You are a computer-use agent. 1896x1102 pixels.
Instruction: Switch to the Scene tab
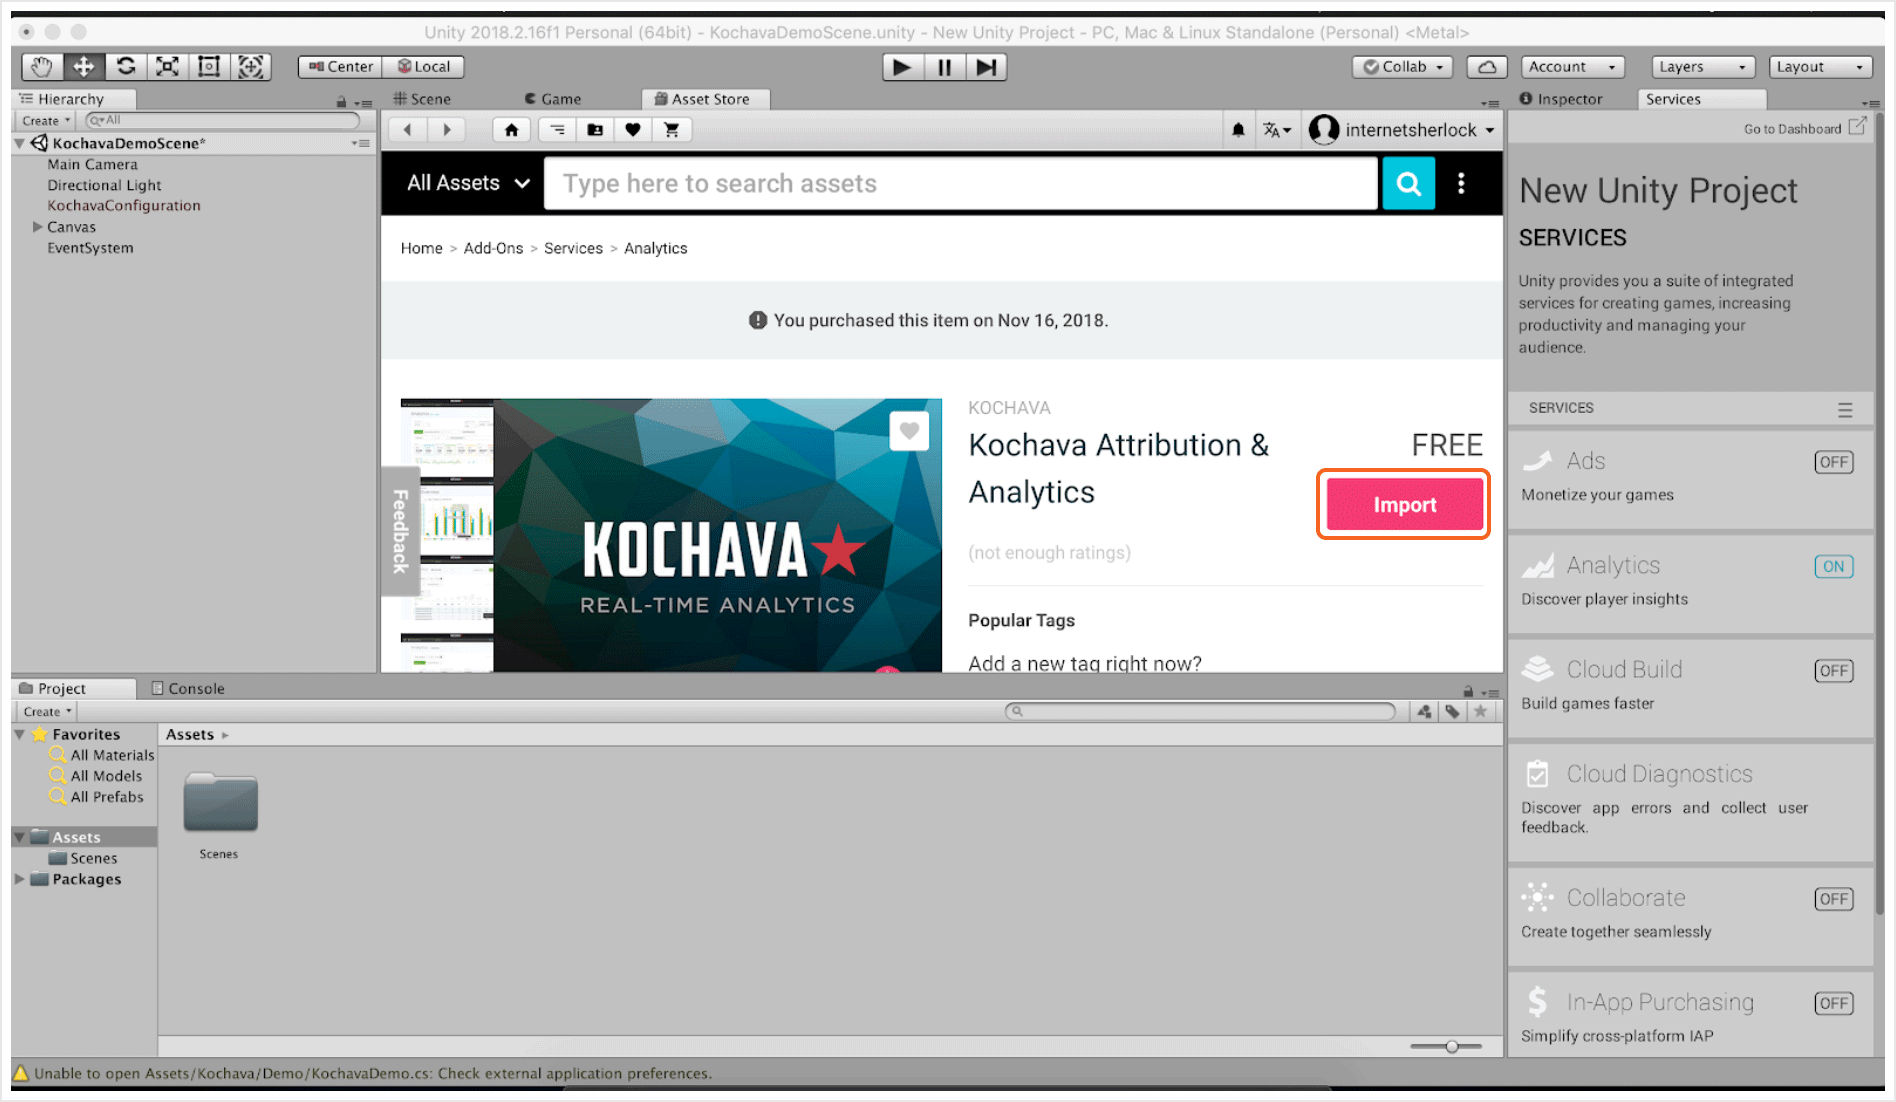(423, 99)
